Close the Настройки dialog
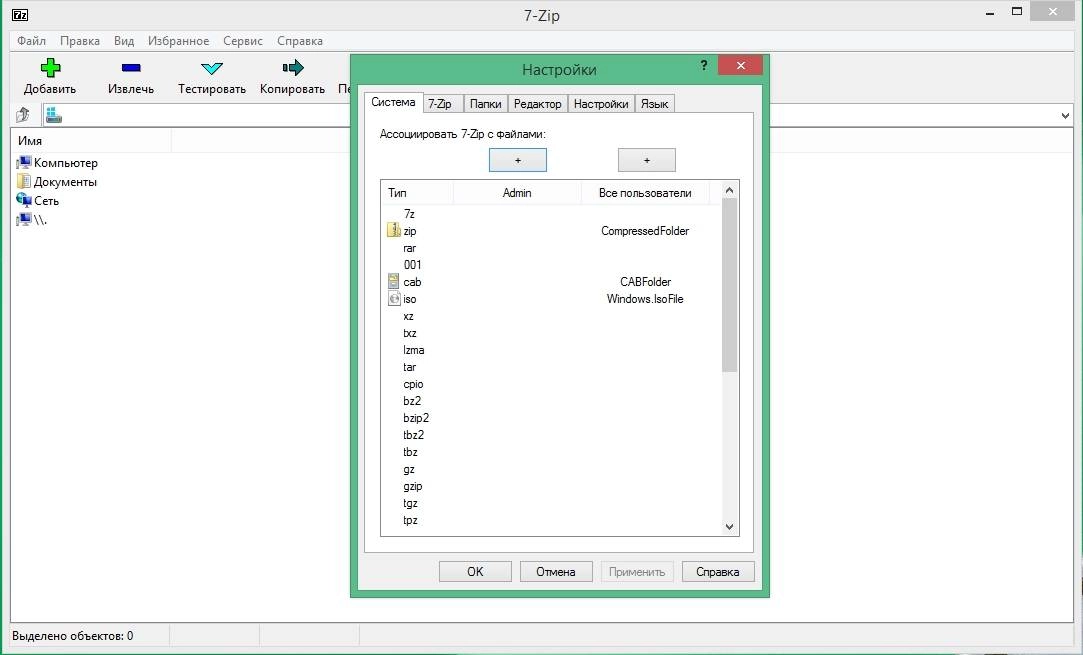1083x655 pixels. point(740,66)
